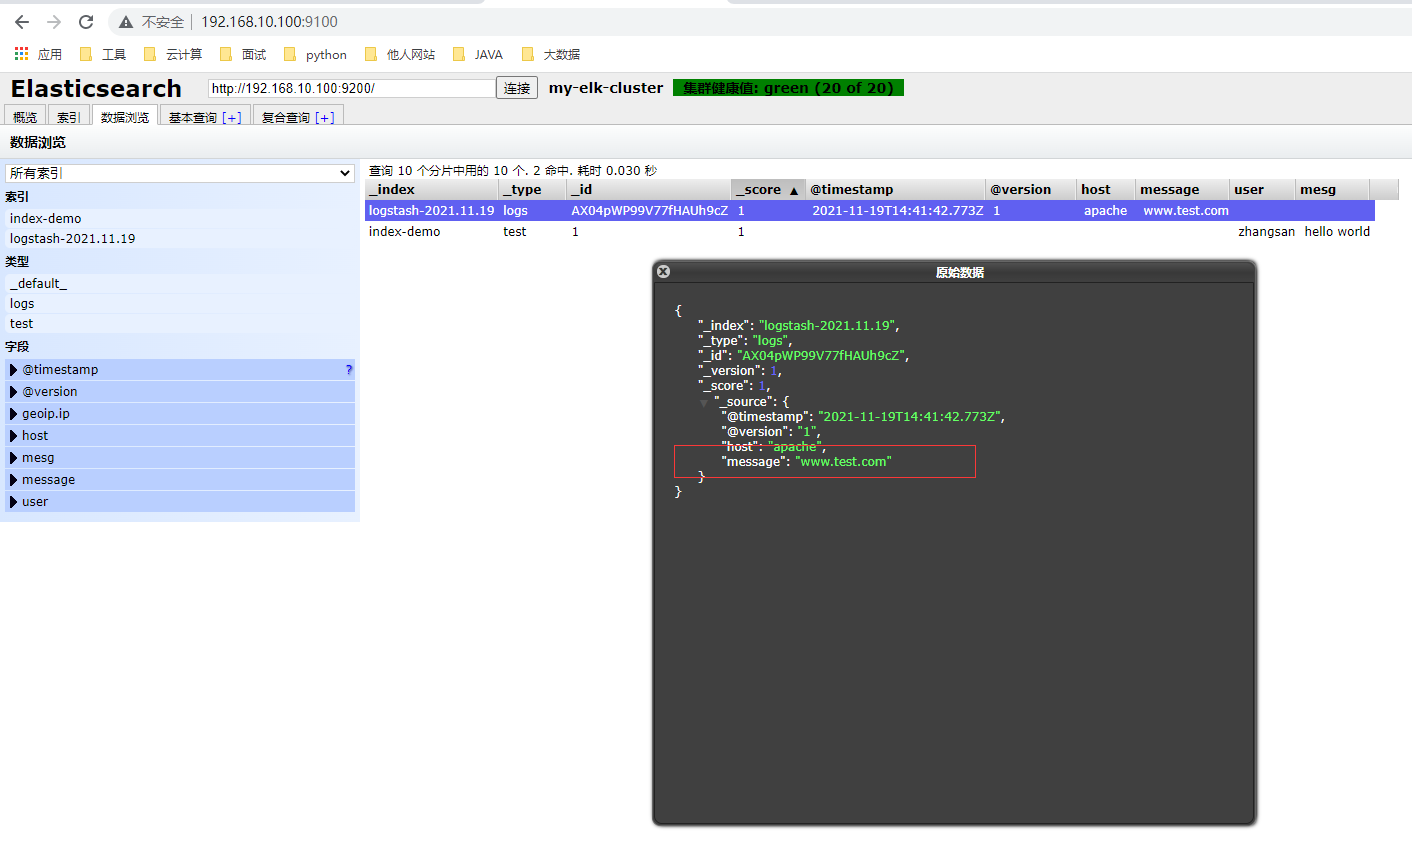The height and width of the screenshot is (852, 1412).
Task: Click the cluster health green status badge
Action: pos(788,88)
